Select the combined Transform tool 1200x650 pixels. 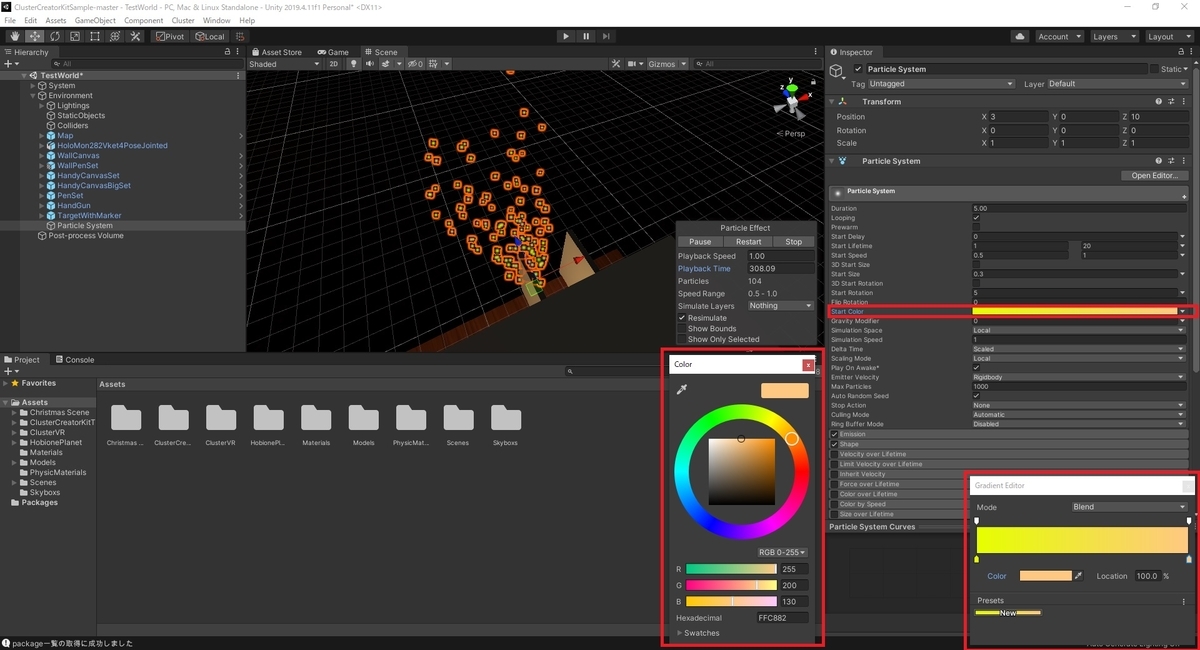point(114,37)
